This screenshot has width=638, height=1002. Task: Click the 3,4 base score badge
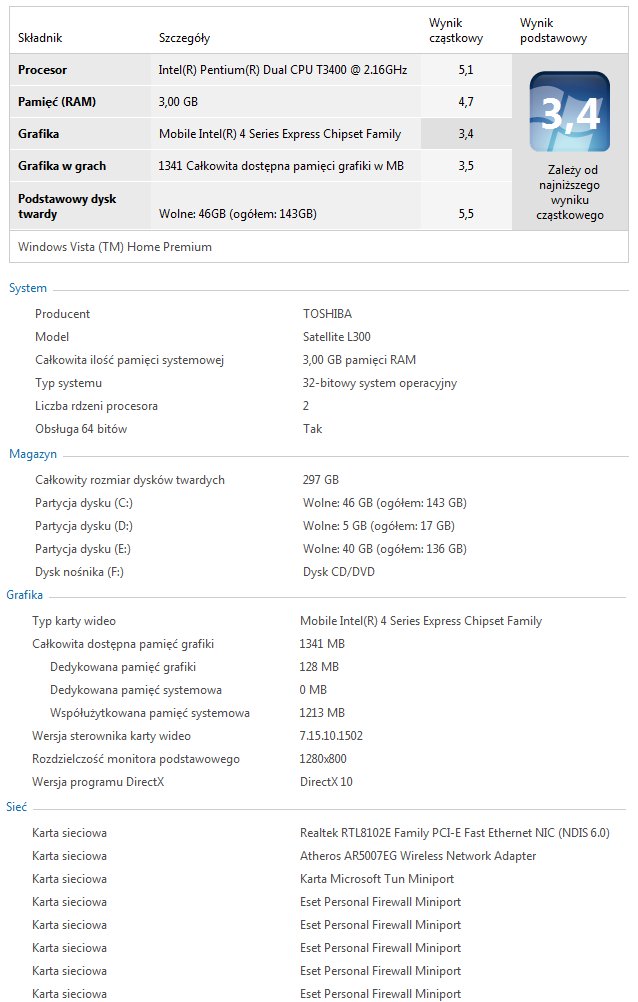(x=569, y=111)
